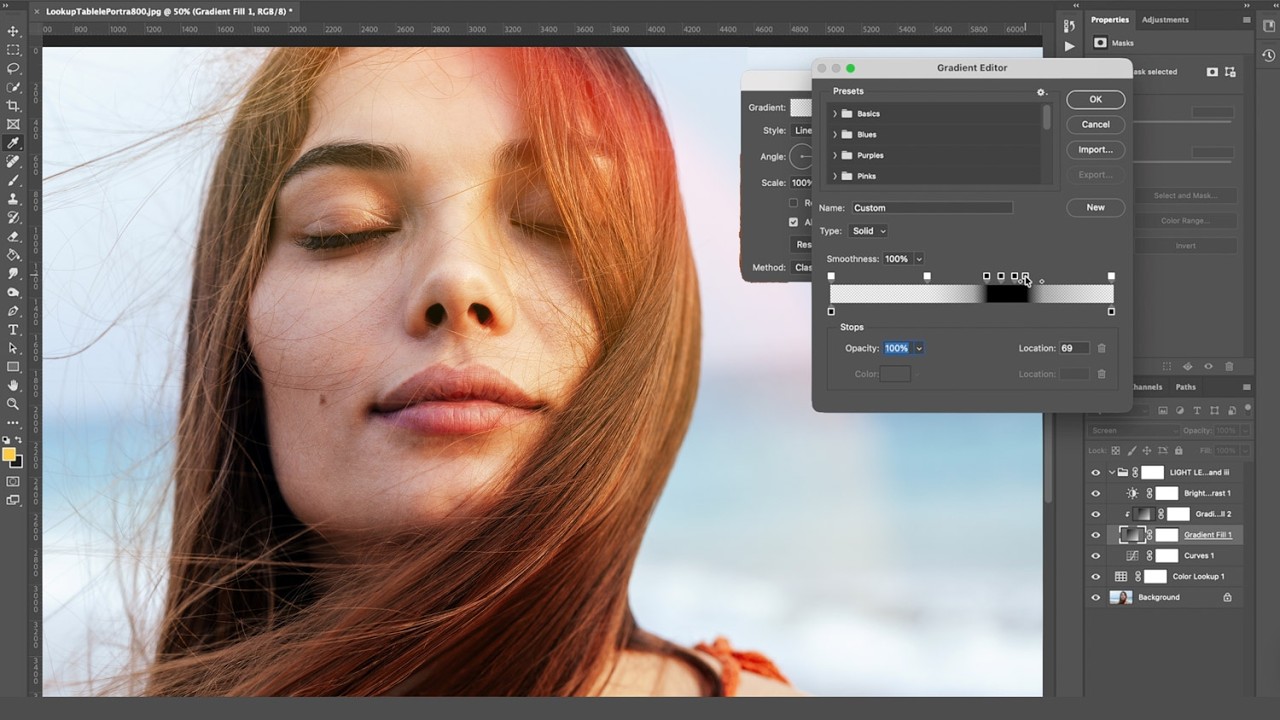Select the Rectangular Marquee tool
The width and height of the screenshot is (1280, 720).
point(13,50)
